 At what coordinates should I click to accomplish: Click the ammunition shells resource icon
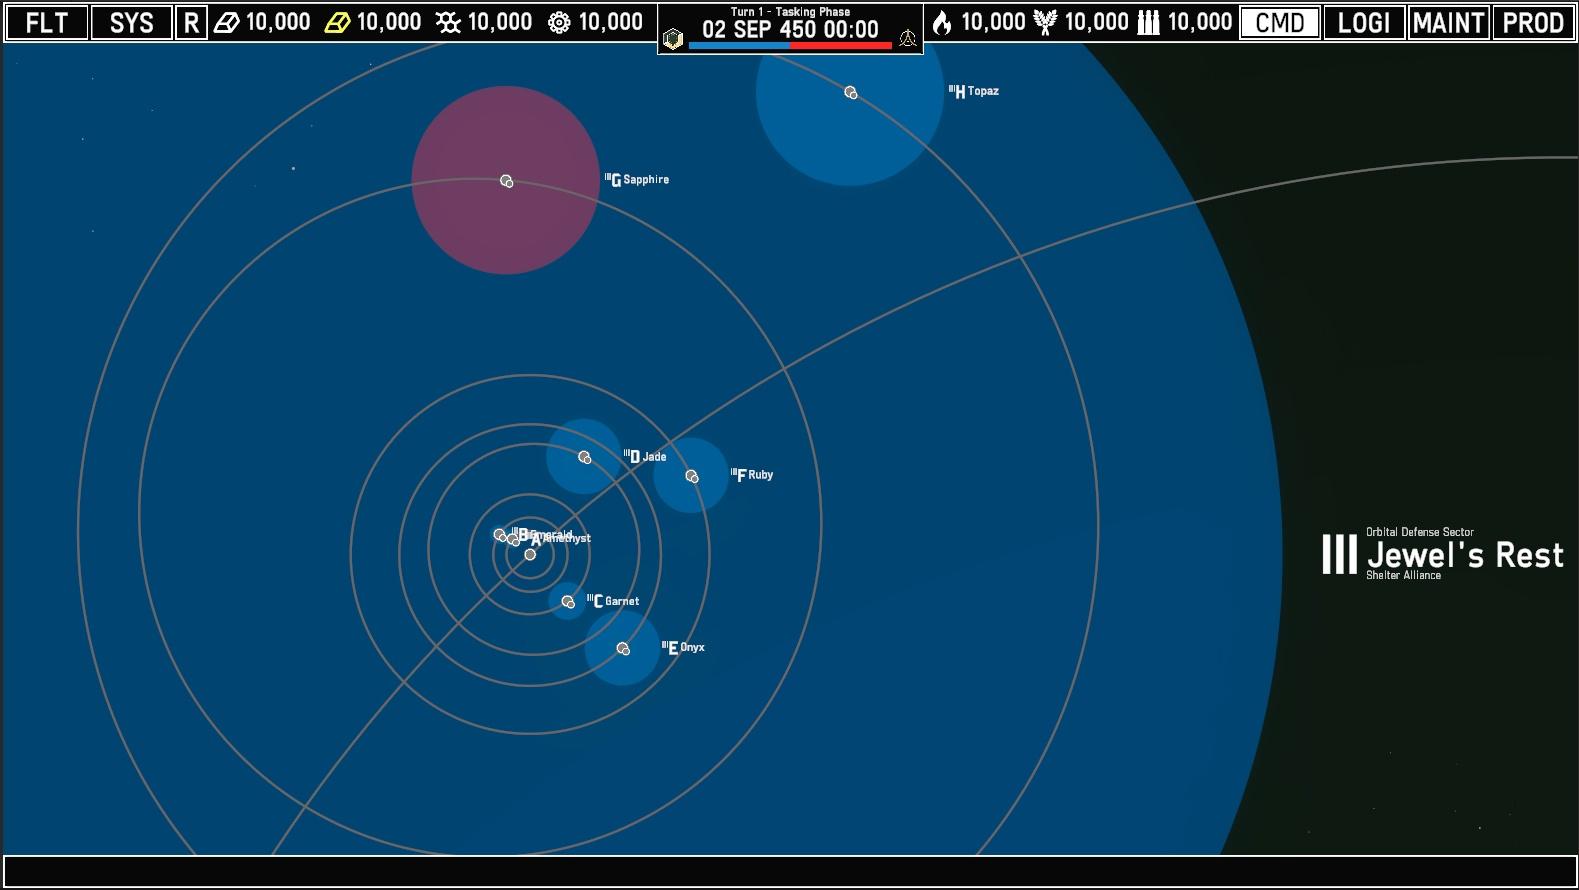coord(1149,22)
